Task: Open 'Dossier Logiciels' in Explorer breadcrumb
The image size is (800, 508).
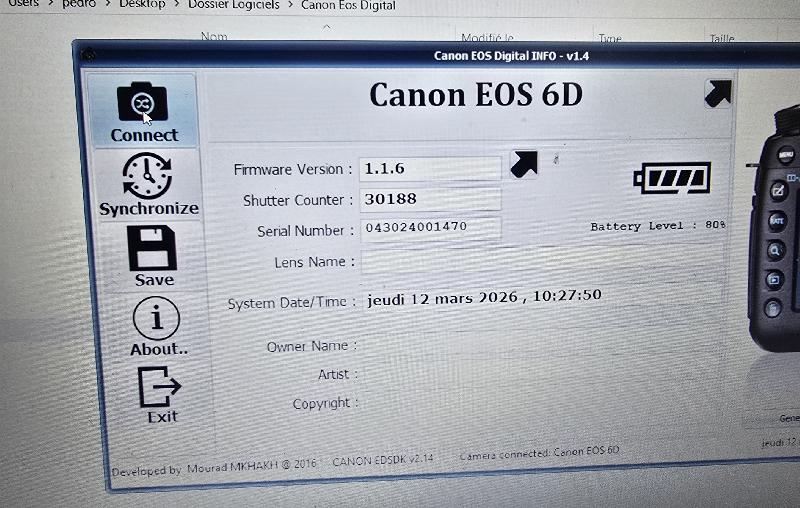Action: pos(234,5)
